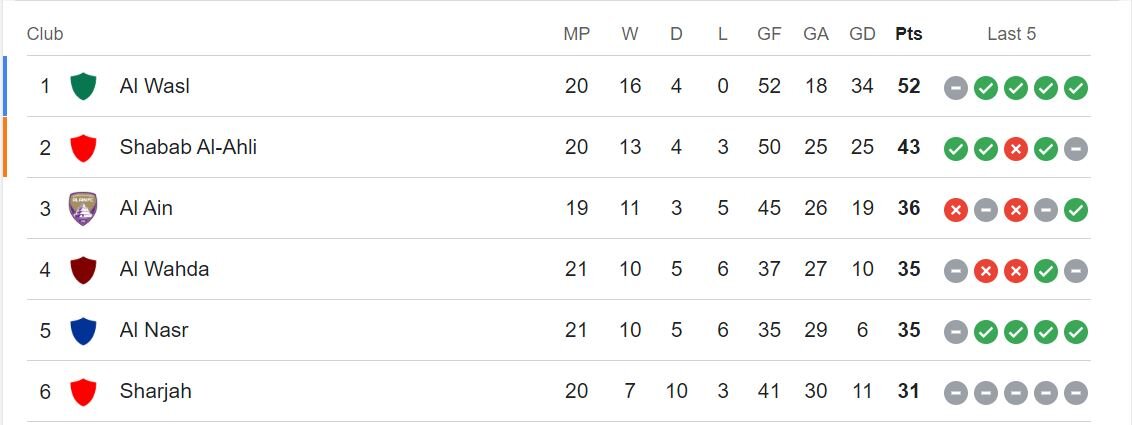Click the Al Wahda dark red crest
1132x425 pixels.
tap(83, 270)
